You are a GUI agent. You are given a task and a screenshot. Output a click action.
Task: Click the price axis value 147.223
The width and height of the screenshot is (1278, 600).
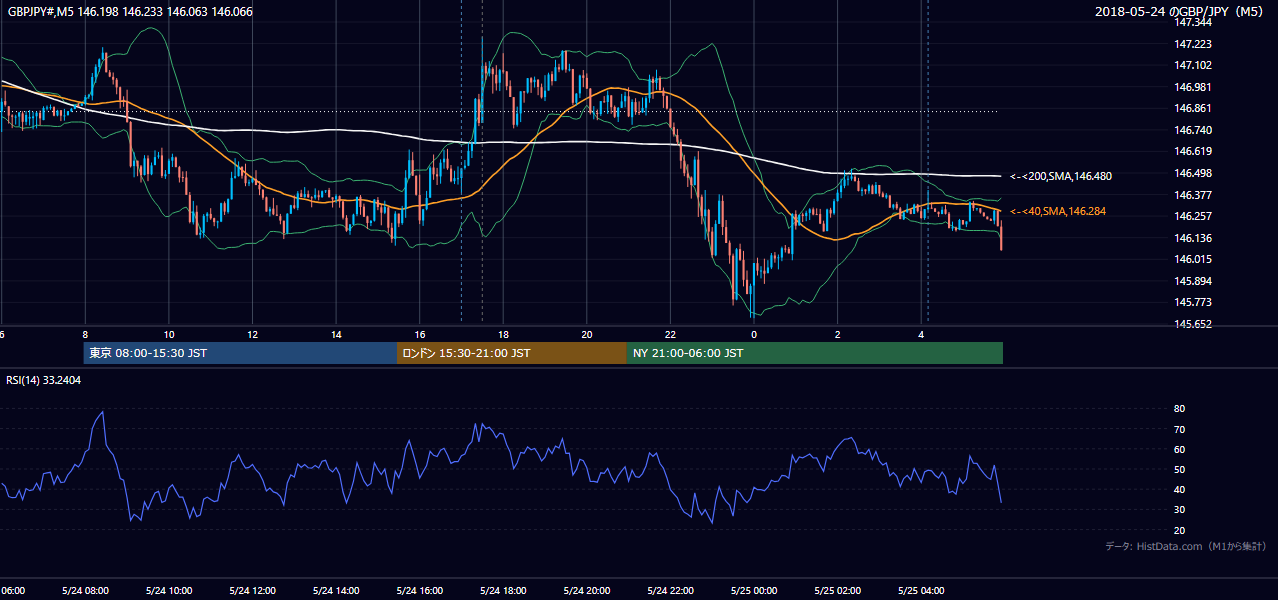1193,44
